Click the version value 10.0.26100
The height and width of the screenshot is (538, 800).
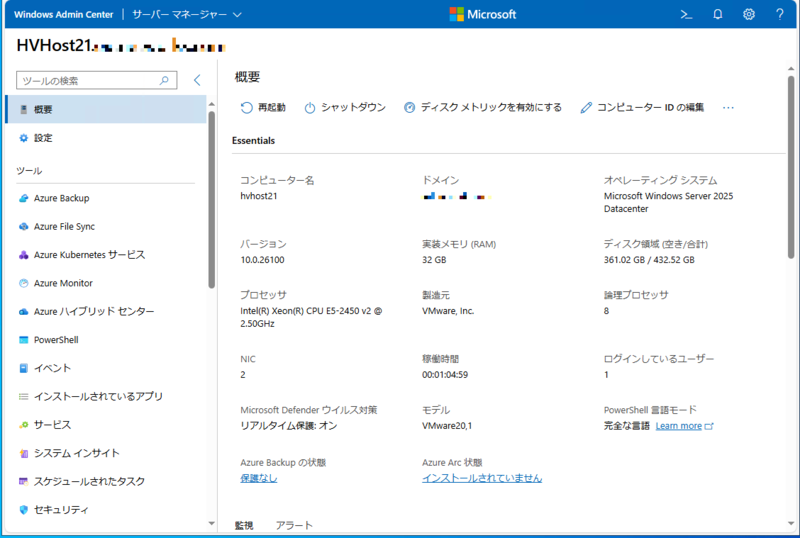tap(262, 260)
